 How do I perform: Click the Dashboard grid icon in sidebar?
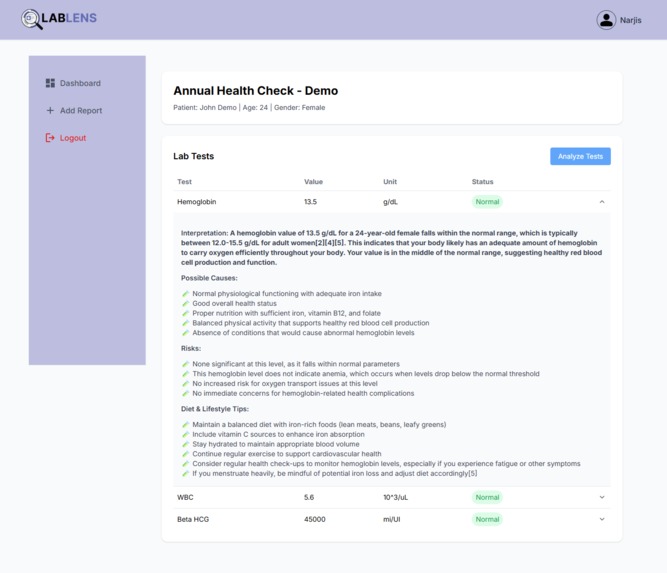click(50, 83)
